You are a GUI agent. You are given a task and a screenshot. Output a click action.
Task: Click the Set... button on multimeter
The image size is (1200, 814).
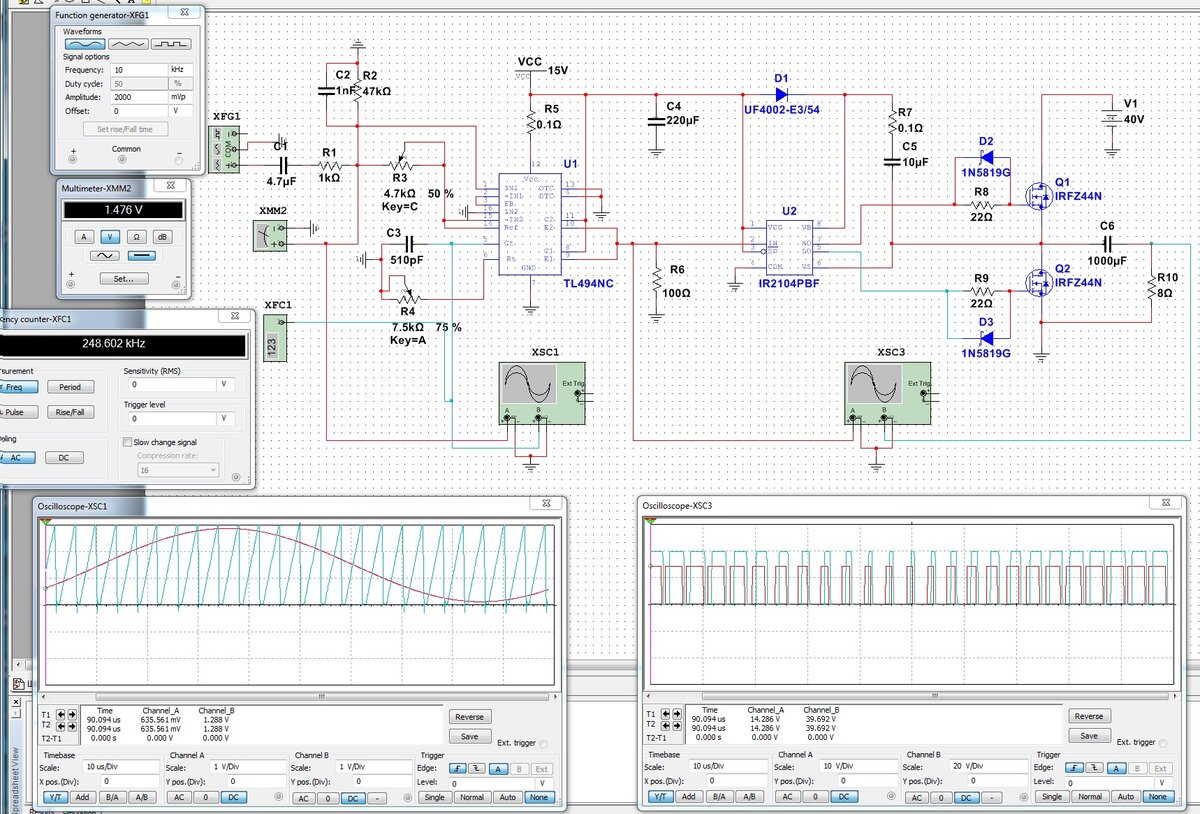click(x=123, y=278)
